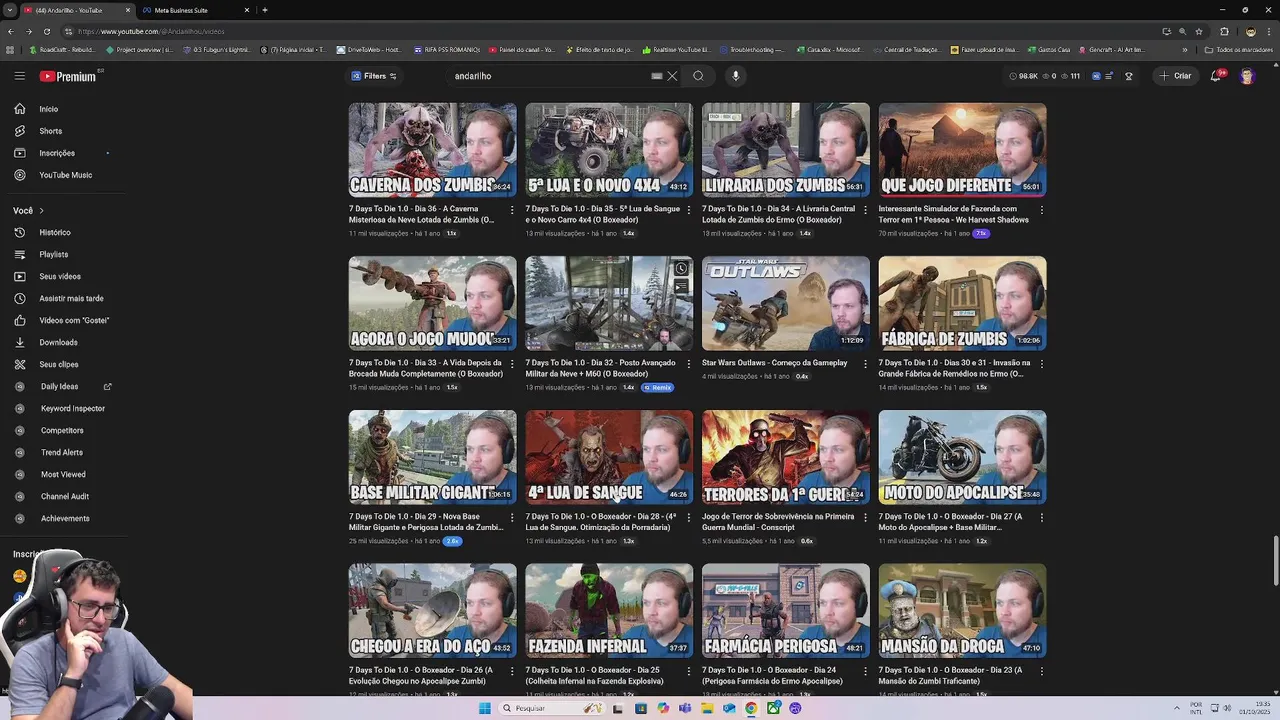The height and width of the screenshot is (720, 1280).
Task: Open Chrome from the taskbar
Action: (x=751, y=708)
